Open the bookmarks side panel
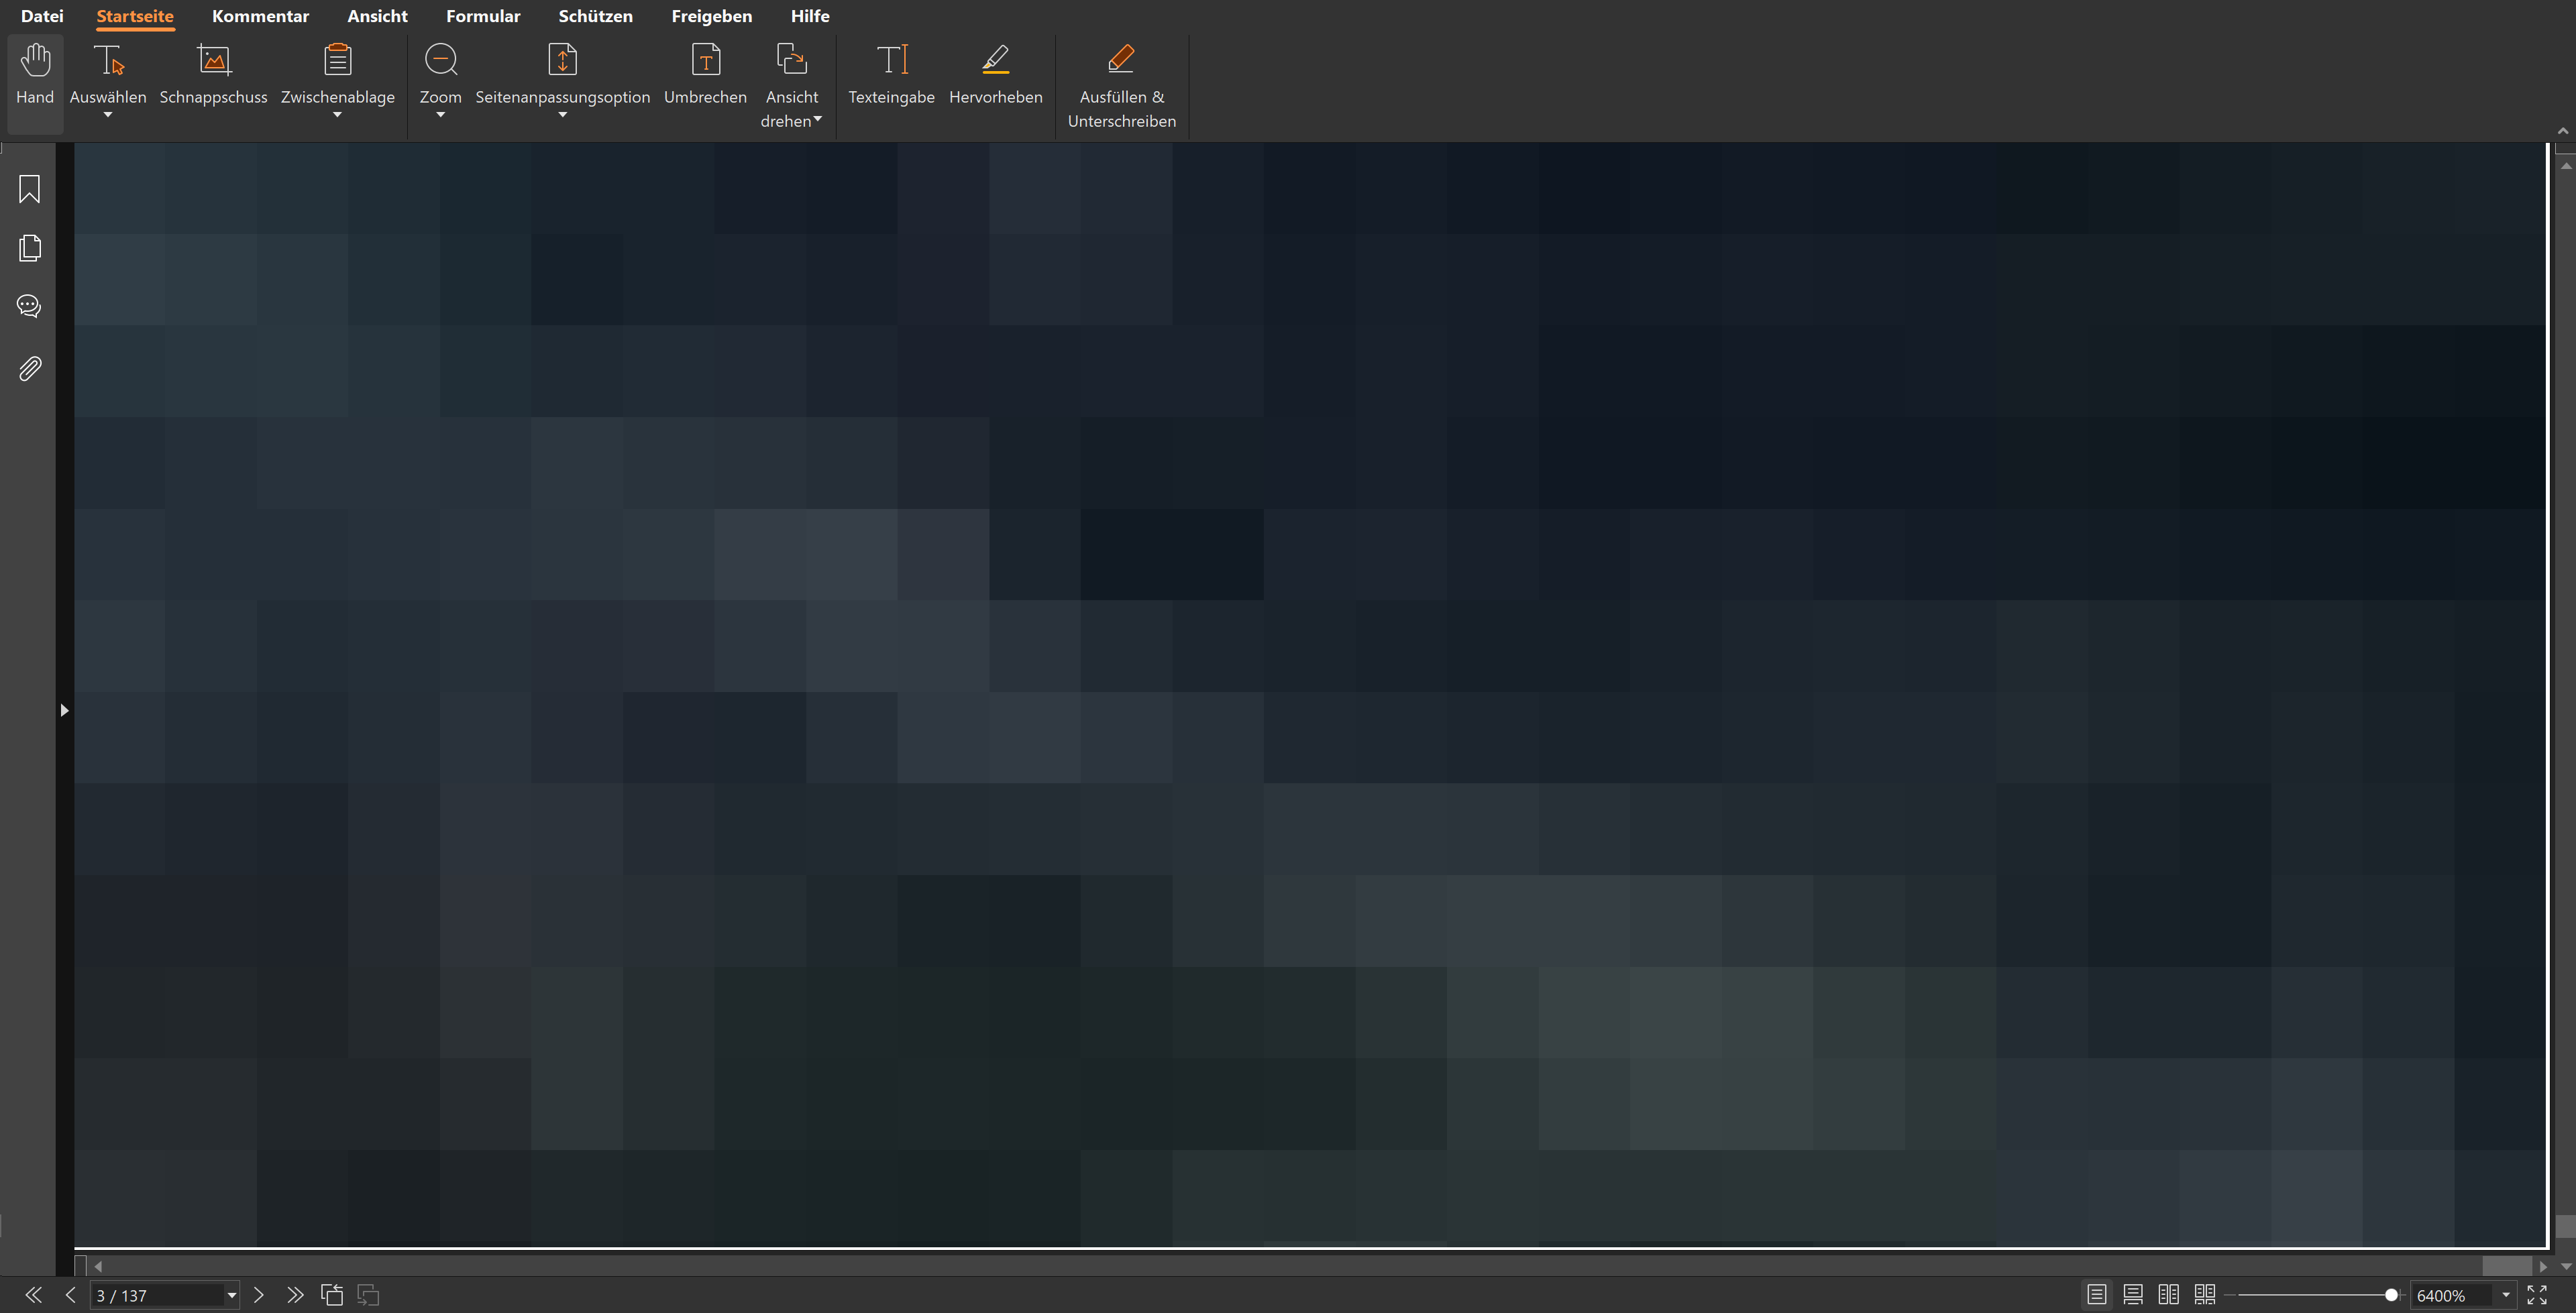The height and width of the screenshot is (1313, 2576). click(x=30, y=189)
